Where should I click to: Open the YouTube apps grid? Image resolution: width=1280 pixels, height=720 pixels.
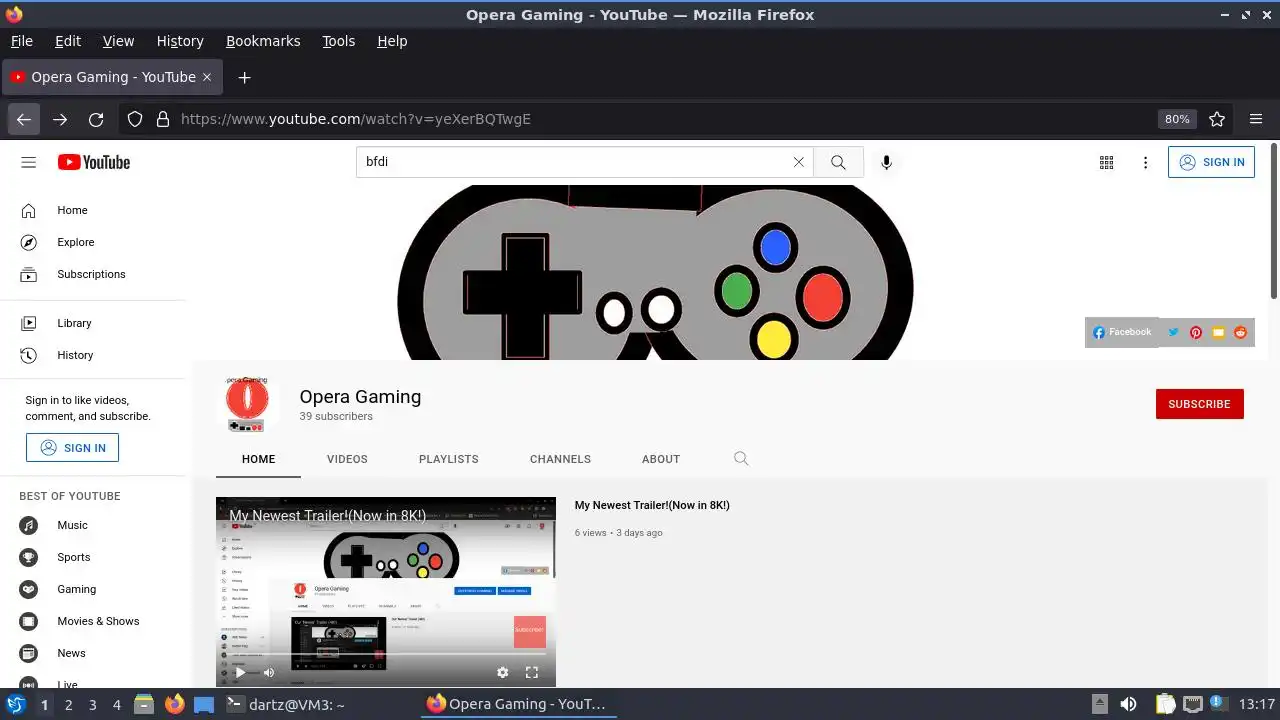[1106, 162]
